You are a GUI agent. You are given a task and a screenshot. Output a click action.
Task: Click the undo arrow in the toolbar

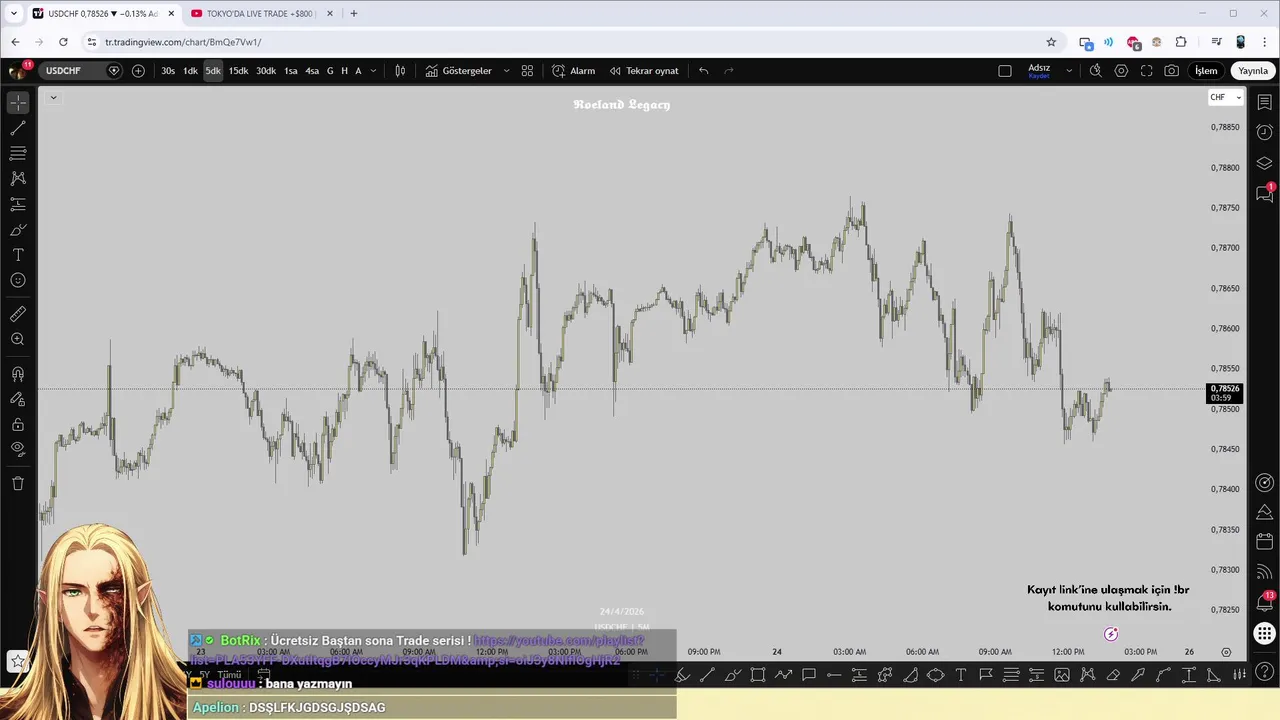click(704, 71)
